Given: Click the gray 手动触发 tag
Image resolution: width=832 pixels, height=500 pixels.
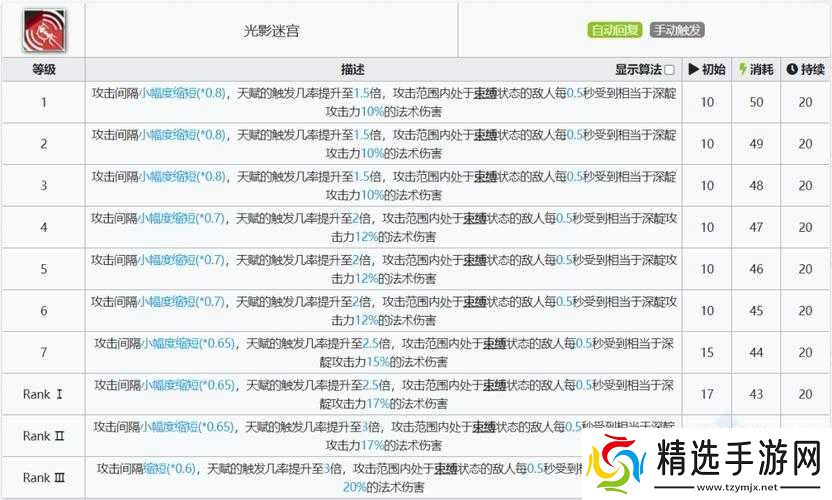Looking at the screenshot, I should click(677, 30).
